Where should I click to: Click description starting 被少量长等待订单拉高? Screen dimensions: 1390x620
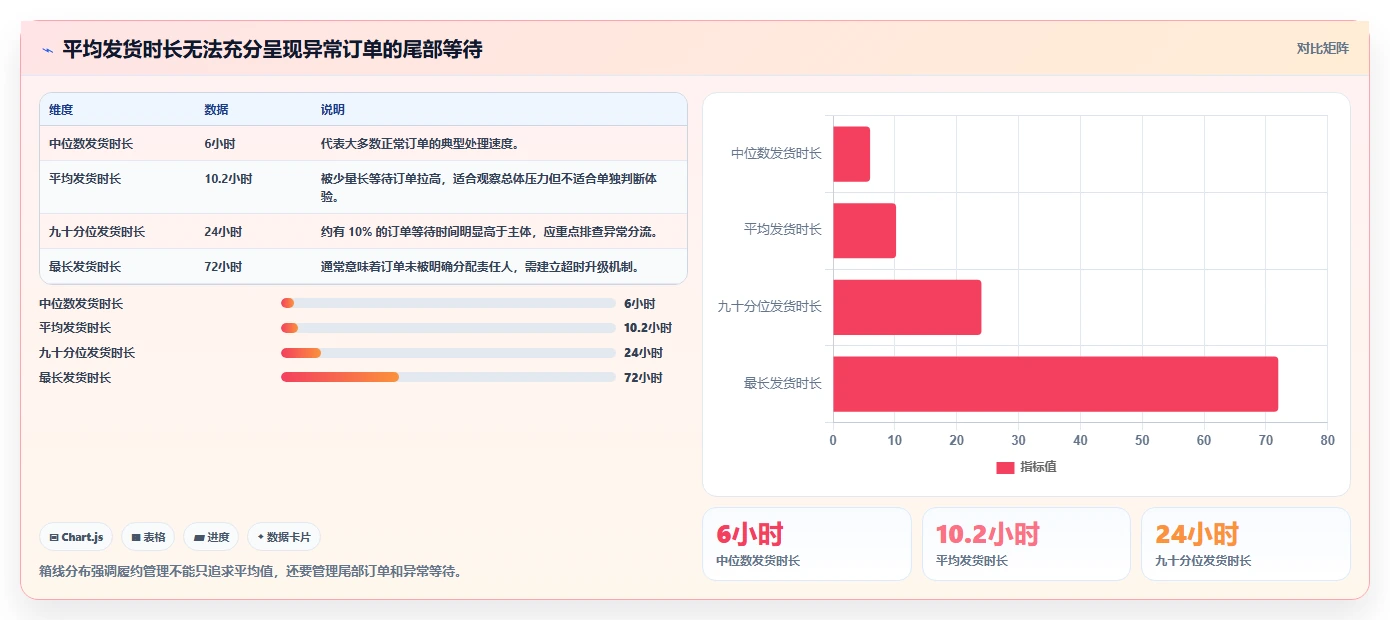489,188
